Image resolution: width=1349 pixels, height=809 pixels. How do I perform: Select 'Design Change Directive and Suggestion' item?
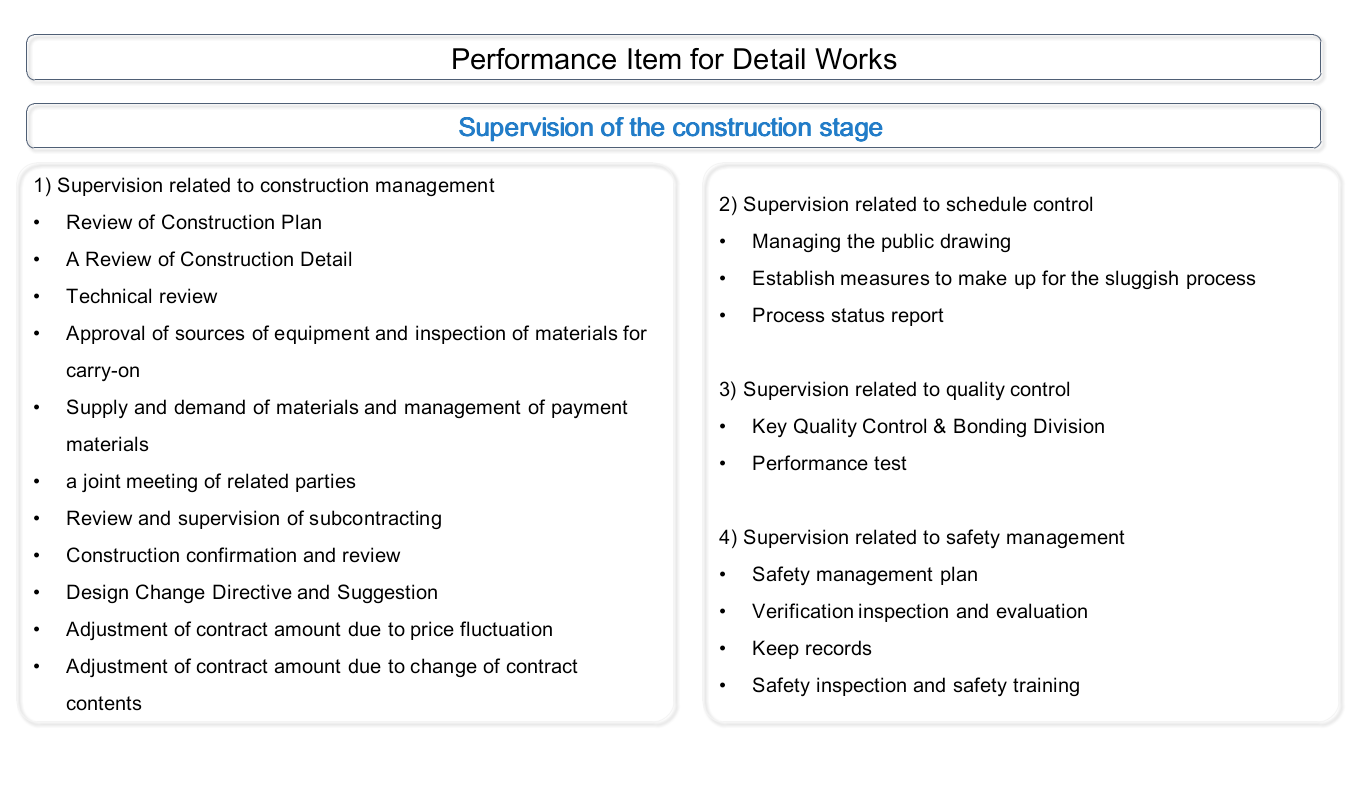pyautogui.click(x=252, y=592)
